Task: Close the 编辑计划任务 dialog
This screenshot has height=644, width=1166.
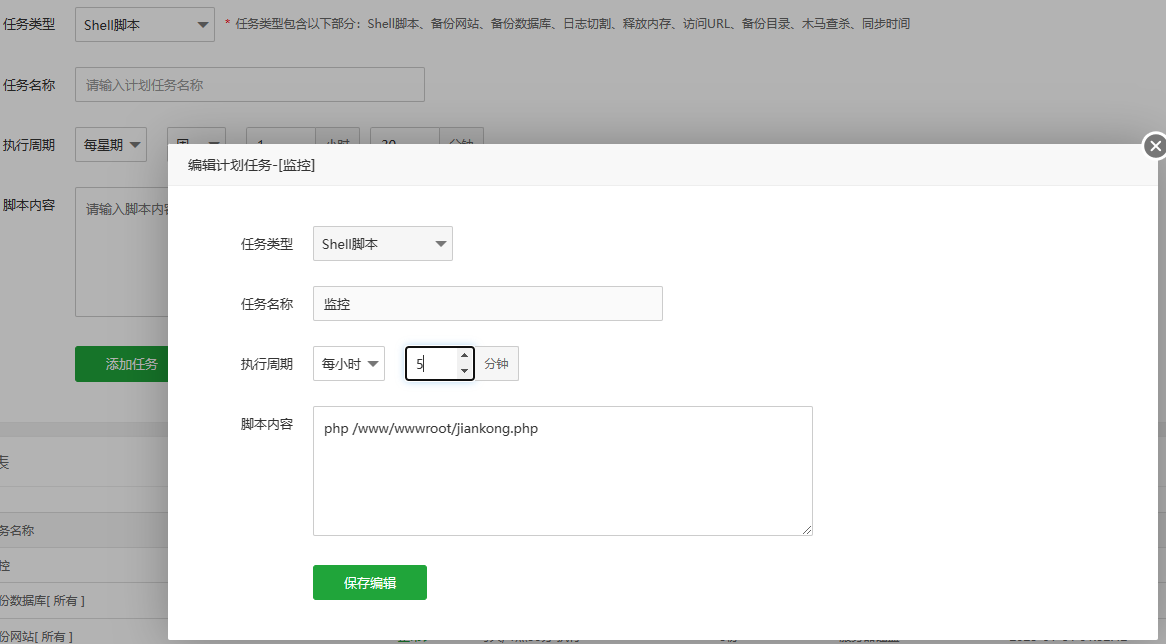Action: (1155, 147)
